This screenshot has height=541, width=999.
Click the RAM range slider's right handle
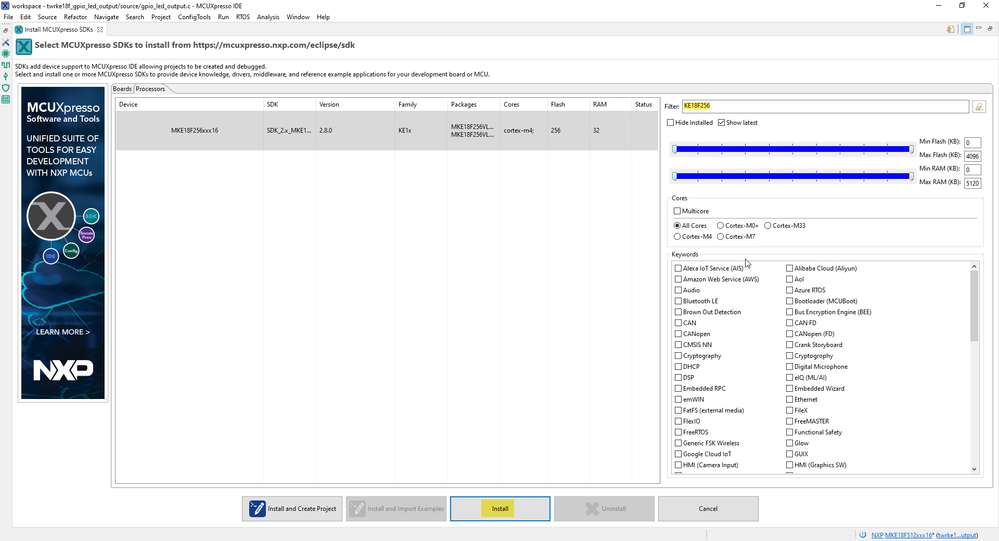pos(911,176)
